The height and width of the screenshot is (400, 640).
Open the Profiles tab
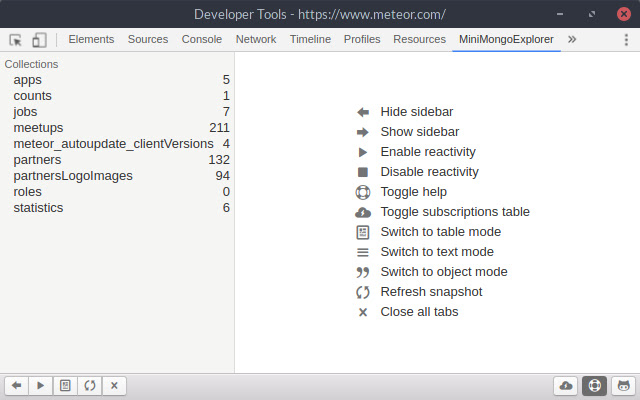point(362,39)
